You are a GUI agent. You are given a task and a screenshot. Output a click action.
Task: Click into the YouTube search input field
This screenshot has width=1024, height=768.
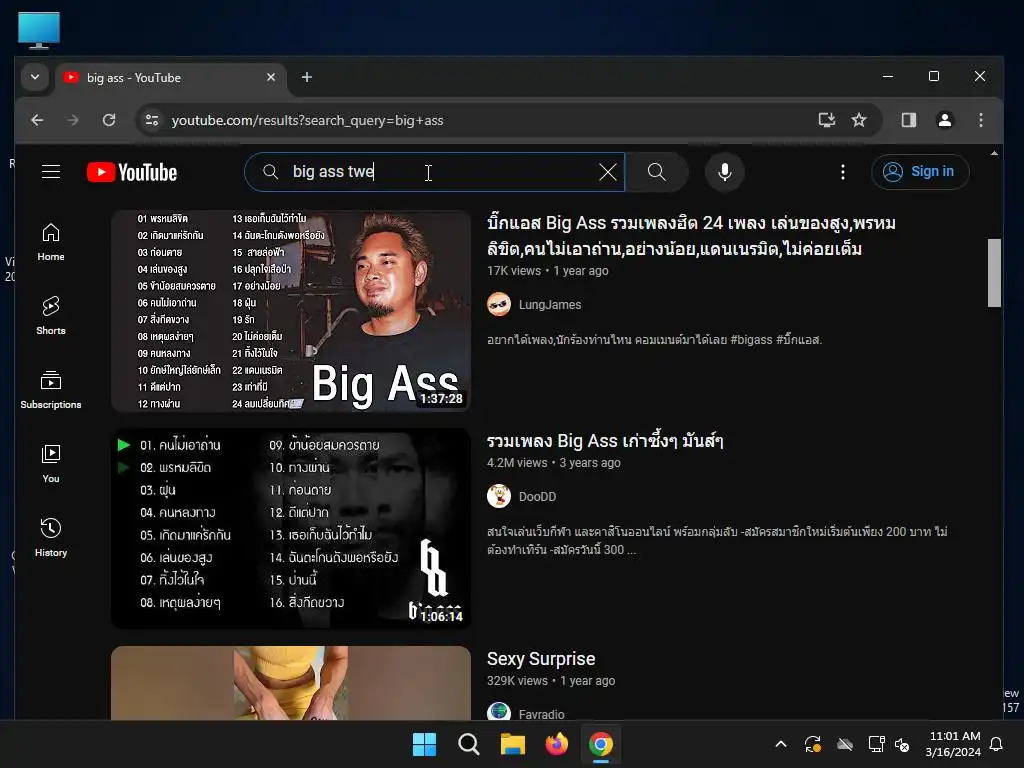click(434, 172)
